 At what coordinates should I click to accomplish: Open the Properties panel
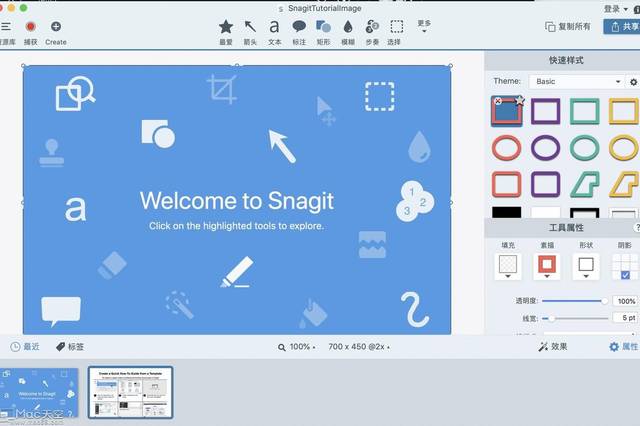(x=623, y=347)
